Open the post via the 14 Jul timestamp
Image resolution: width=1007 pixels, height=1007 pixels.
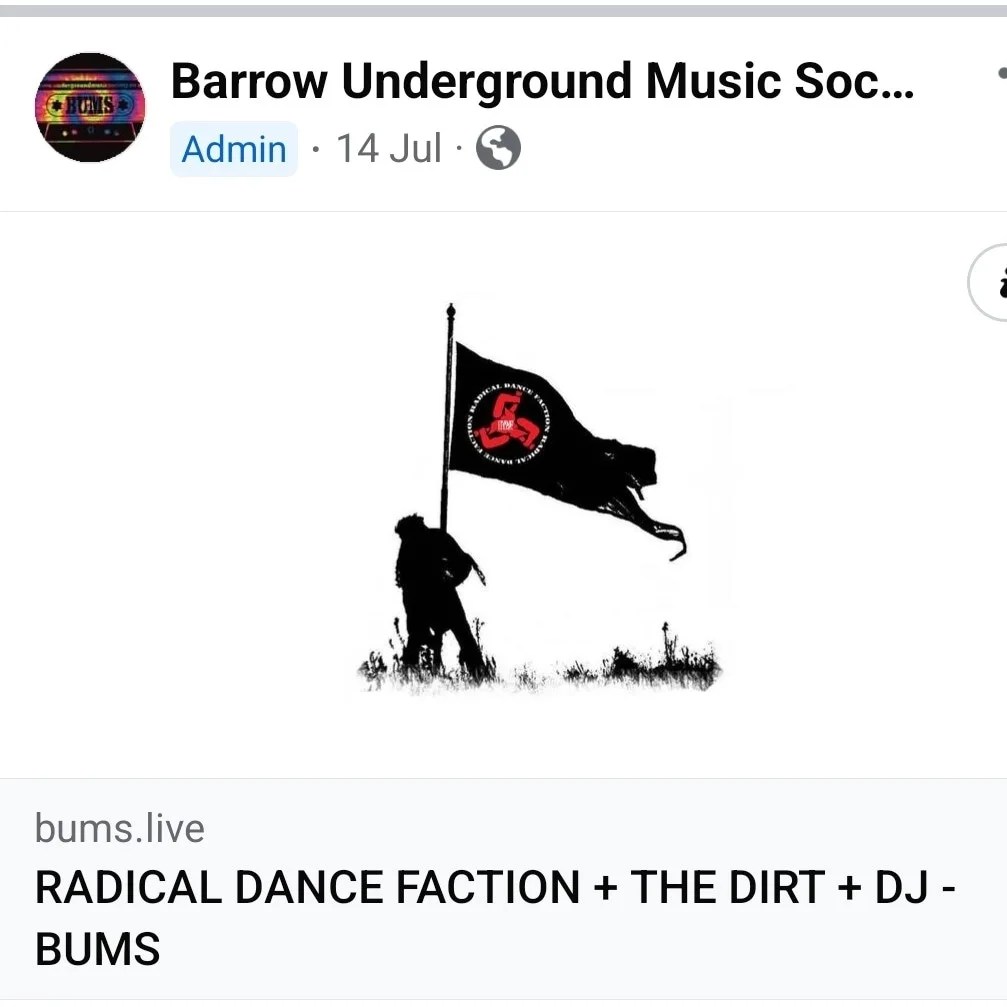[x=389, y=149]
